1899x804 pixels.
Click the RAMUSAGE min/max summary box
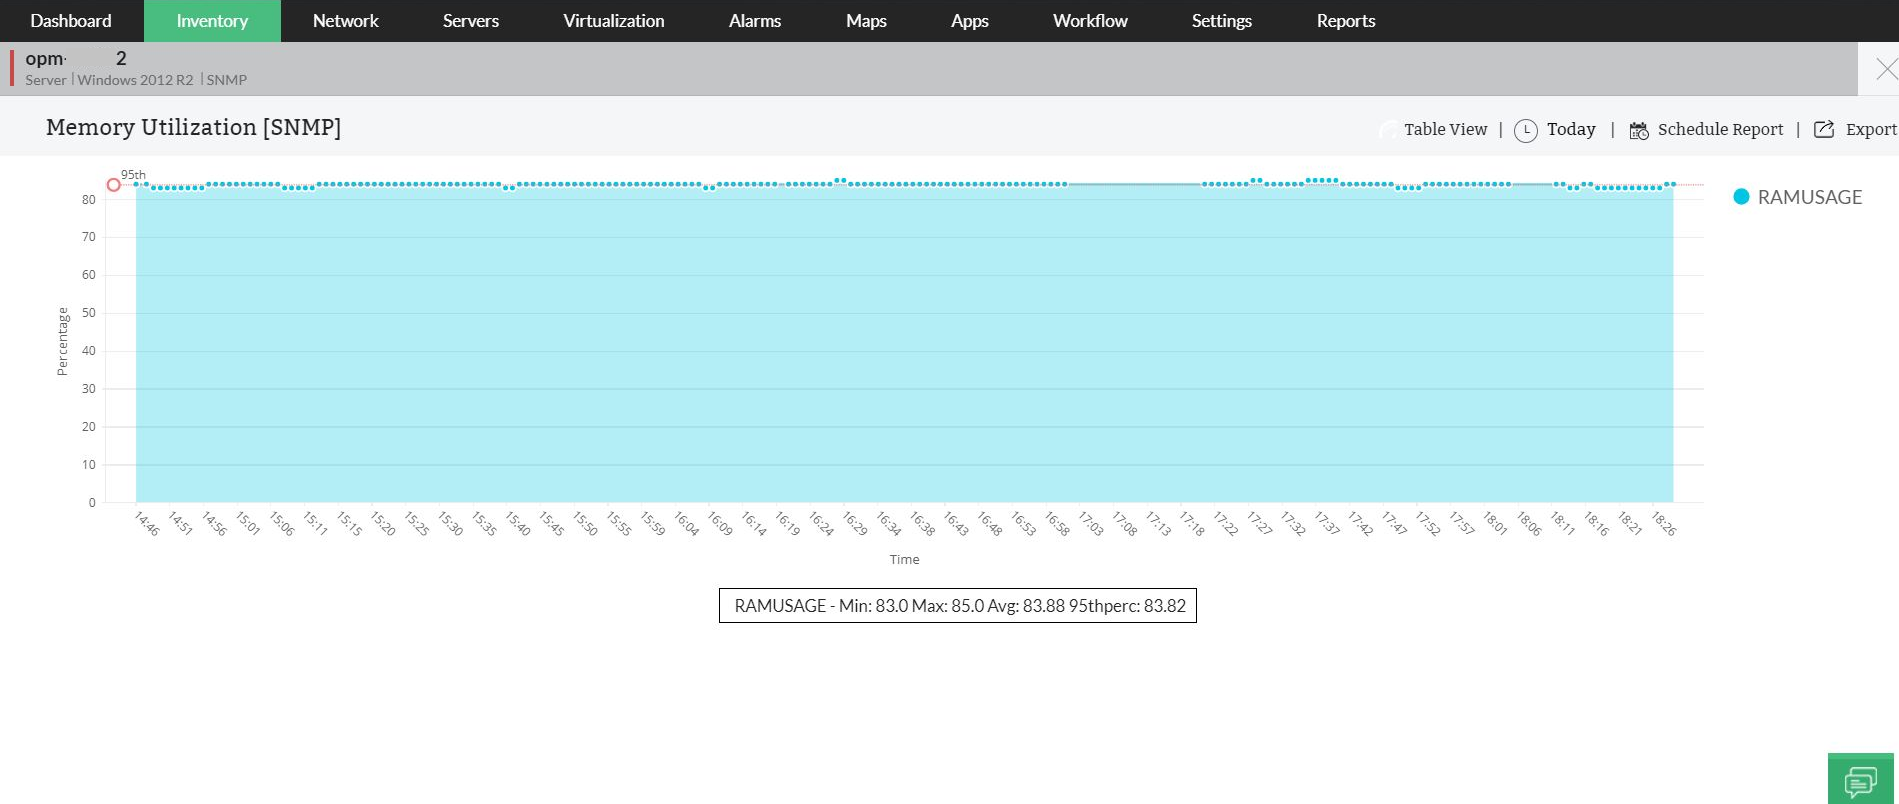tap(958, 606)
